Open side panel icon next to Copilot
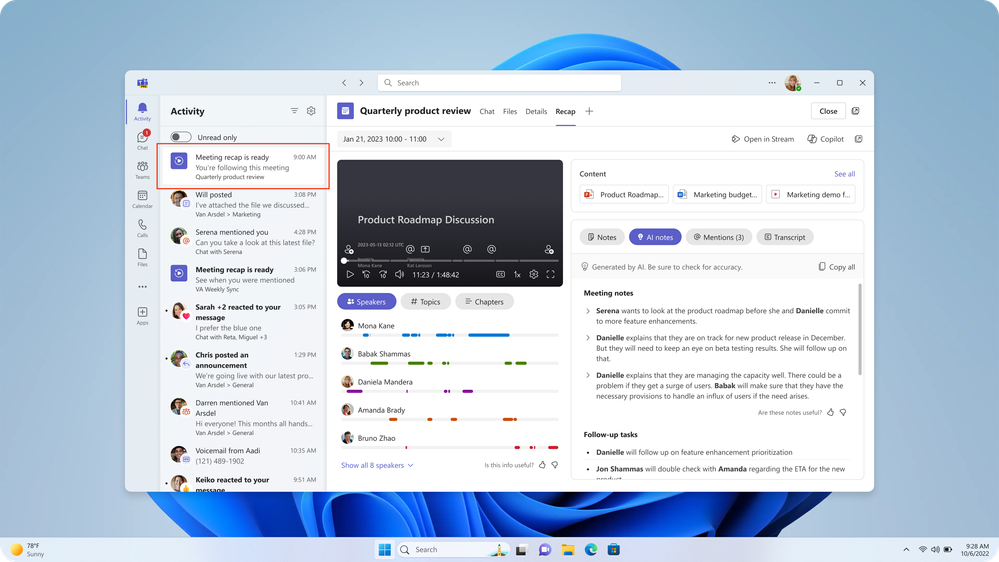Viewport: 999px width, 562px height. 858,139
